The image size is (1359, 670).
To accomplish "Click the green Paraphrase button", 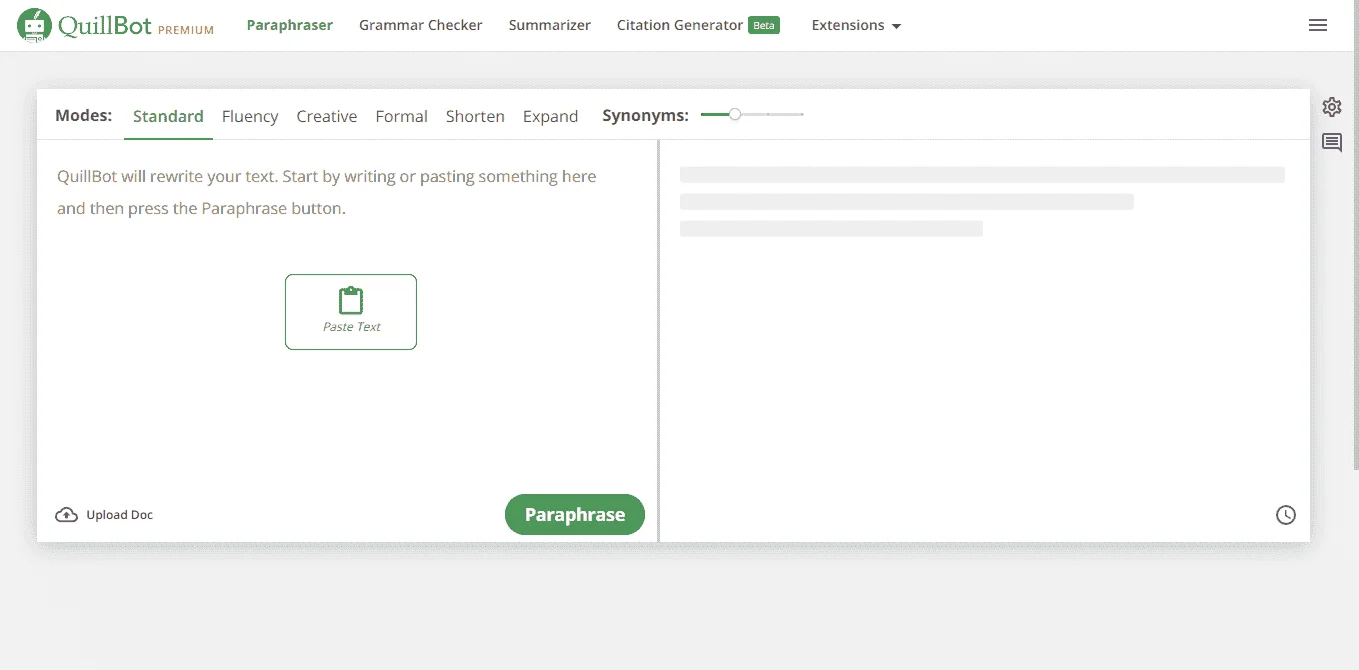I will [x=575, y=514].
